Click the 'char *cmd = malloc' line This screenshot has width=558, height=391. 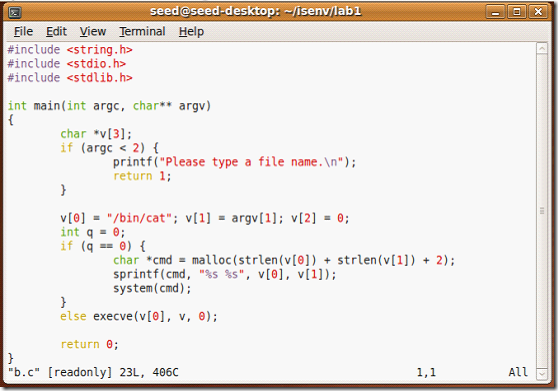[x=284, y=260]
